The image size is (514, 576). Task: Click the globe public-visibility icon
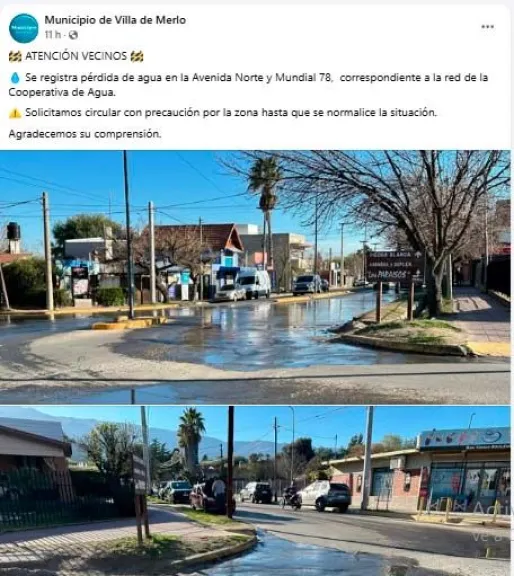click(73, 35)
